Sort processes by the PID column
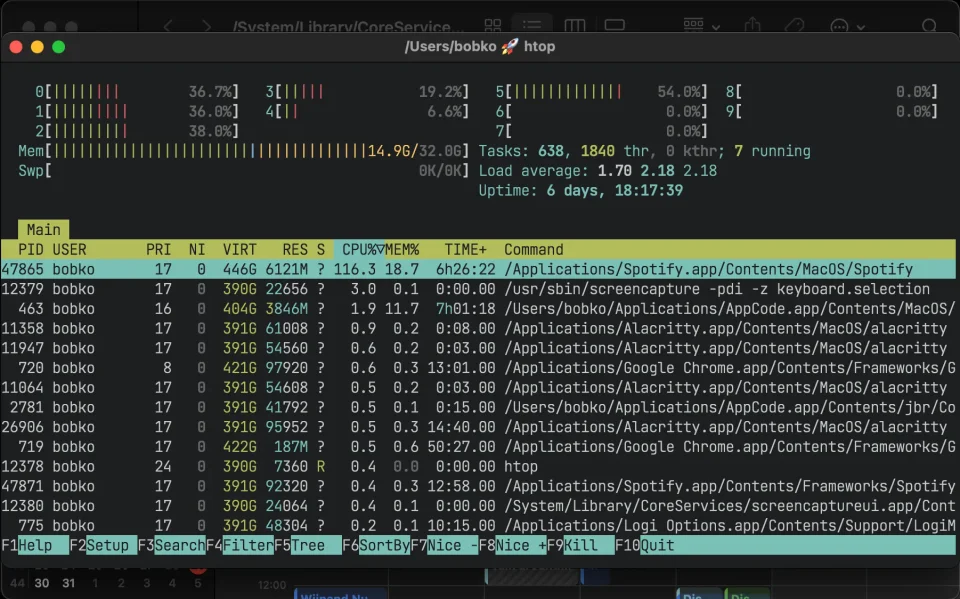This screenshot has height=599, width=960. pyautogui.click(x=31, y=249)
